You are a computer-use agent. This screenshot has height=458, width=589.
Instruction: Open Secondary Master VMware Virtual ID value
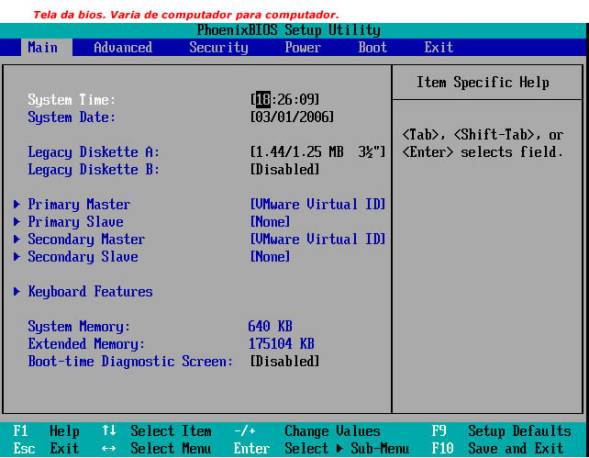tap(318, 239)
